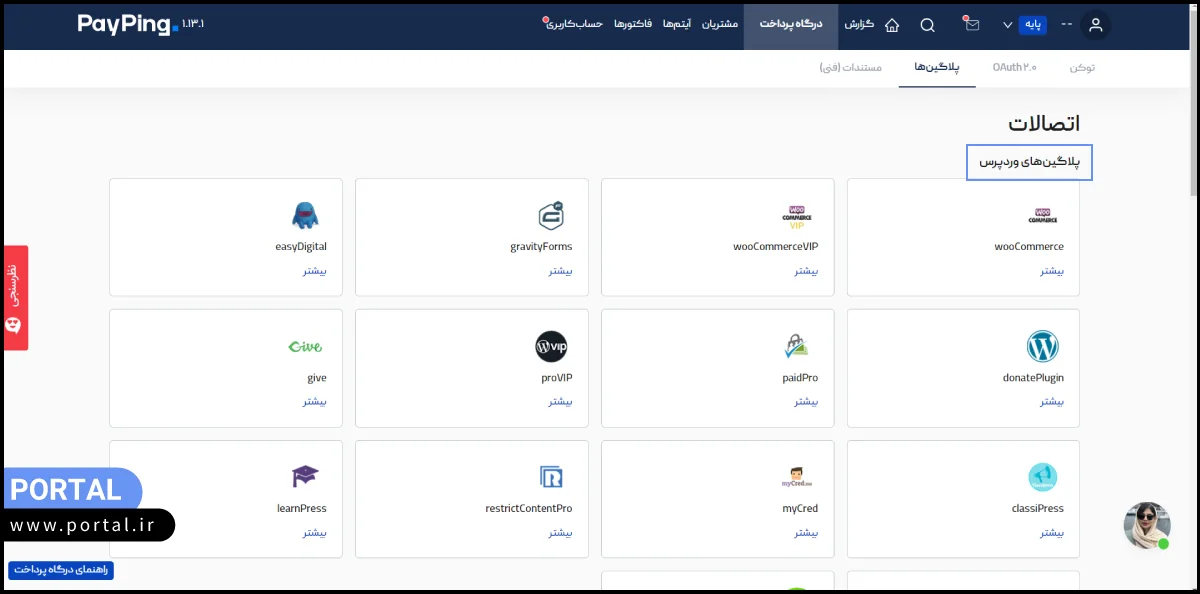This screenshot has width=1200, height=594.
Task: Open the پلاگین‌های وردپرس section selector
Action: point(1029,162)
